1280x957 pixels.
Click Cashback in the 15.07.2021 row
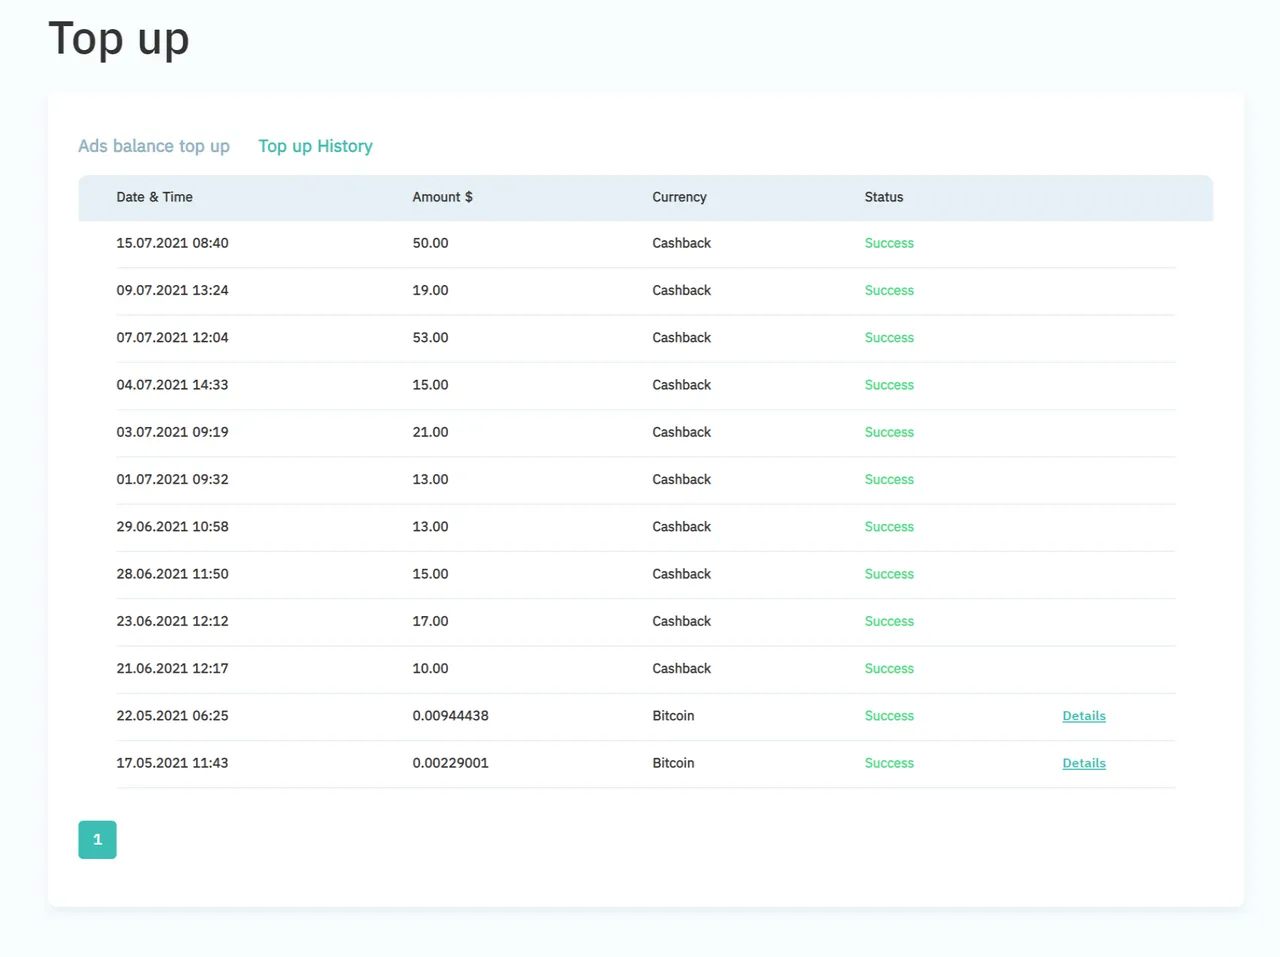tap(681, 243)
